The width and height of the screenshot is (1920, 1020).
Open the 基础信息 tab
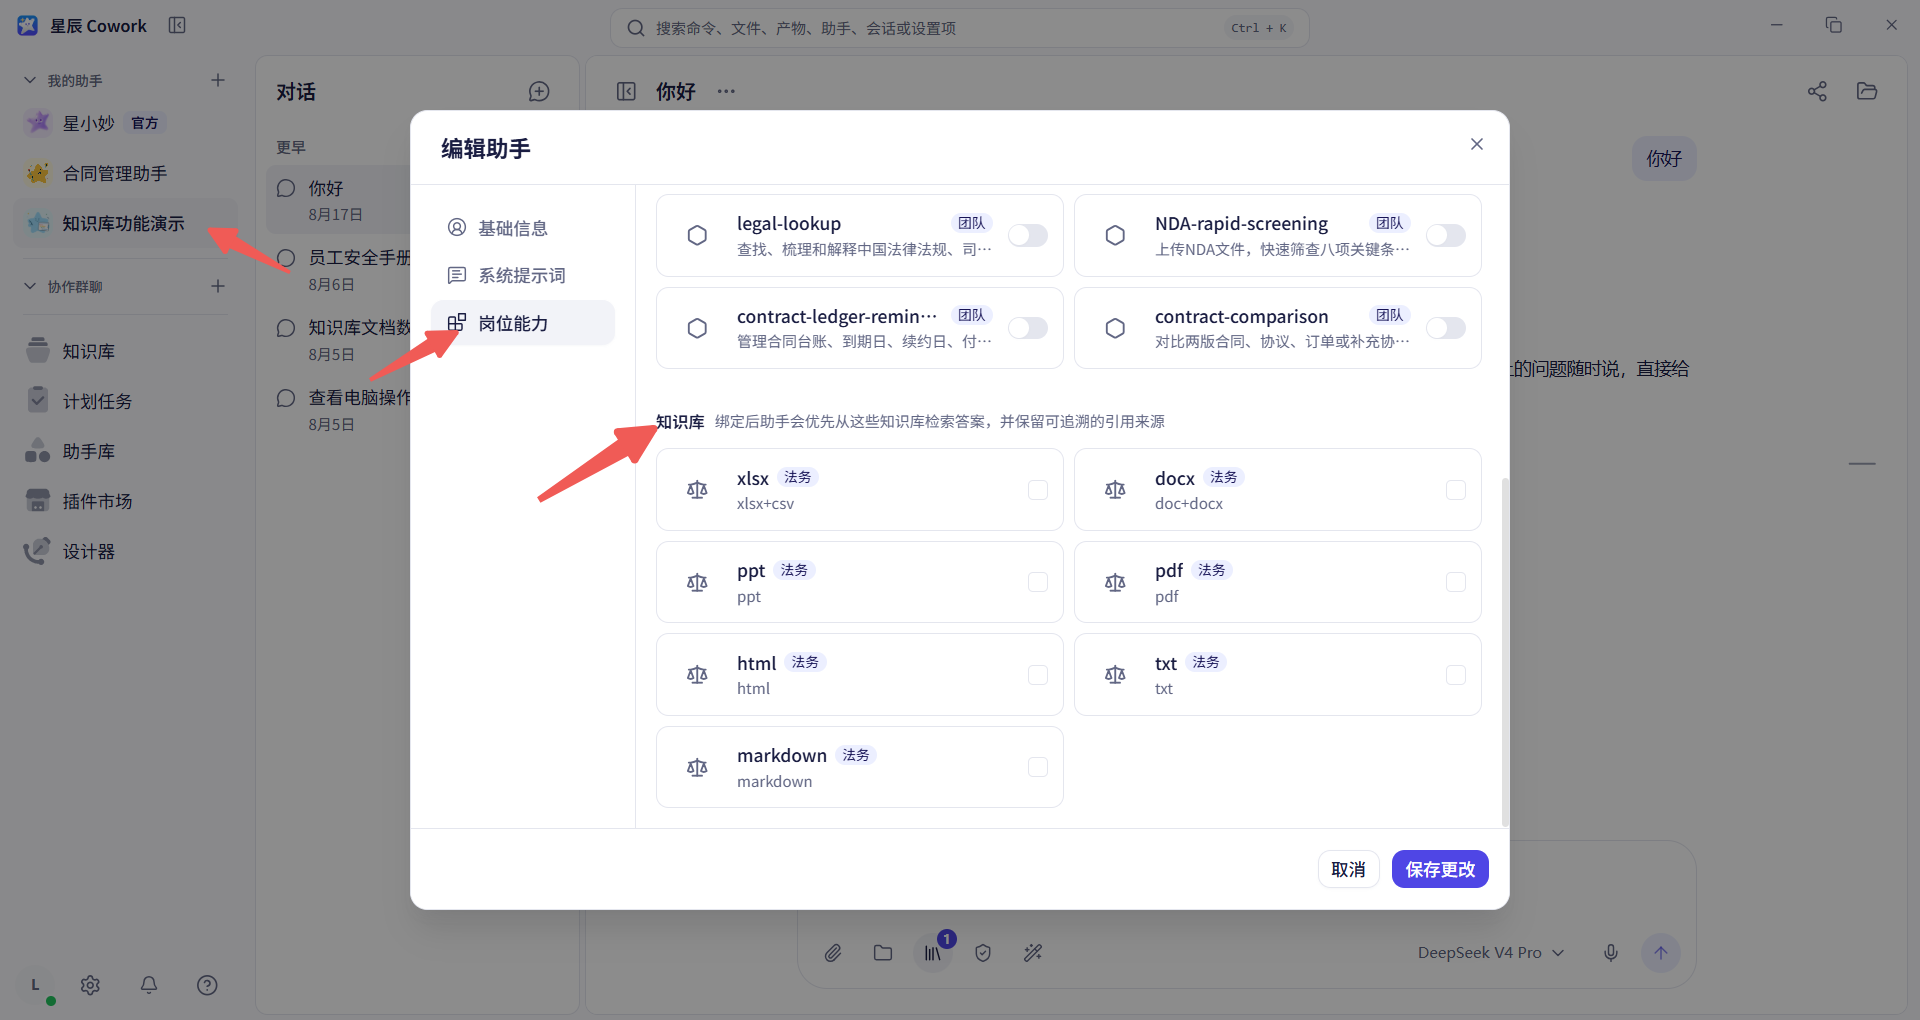tap(523, 228)
